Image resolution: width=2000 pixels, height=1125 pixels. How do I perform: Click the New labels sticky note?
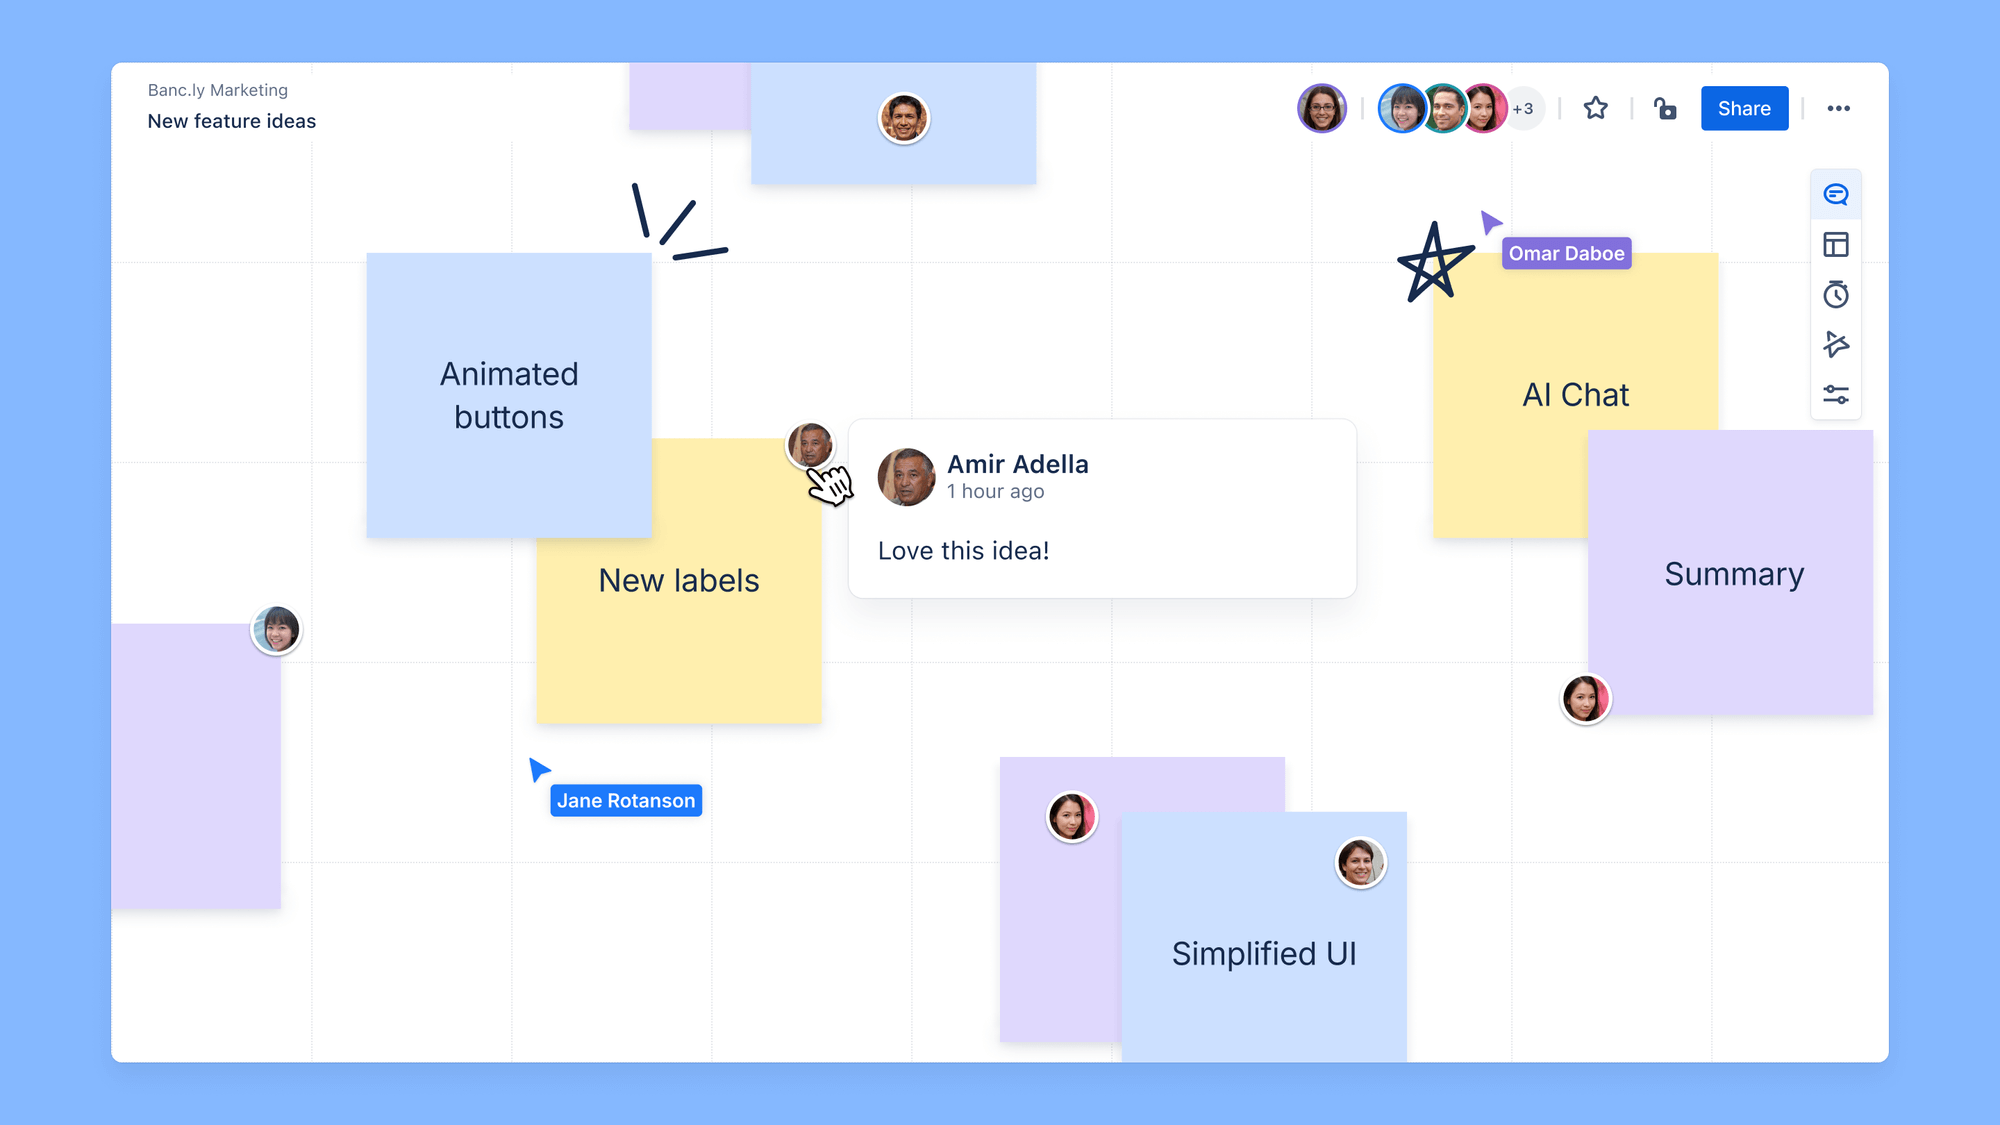click(x=679, y=582)
